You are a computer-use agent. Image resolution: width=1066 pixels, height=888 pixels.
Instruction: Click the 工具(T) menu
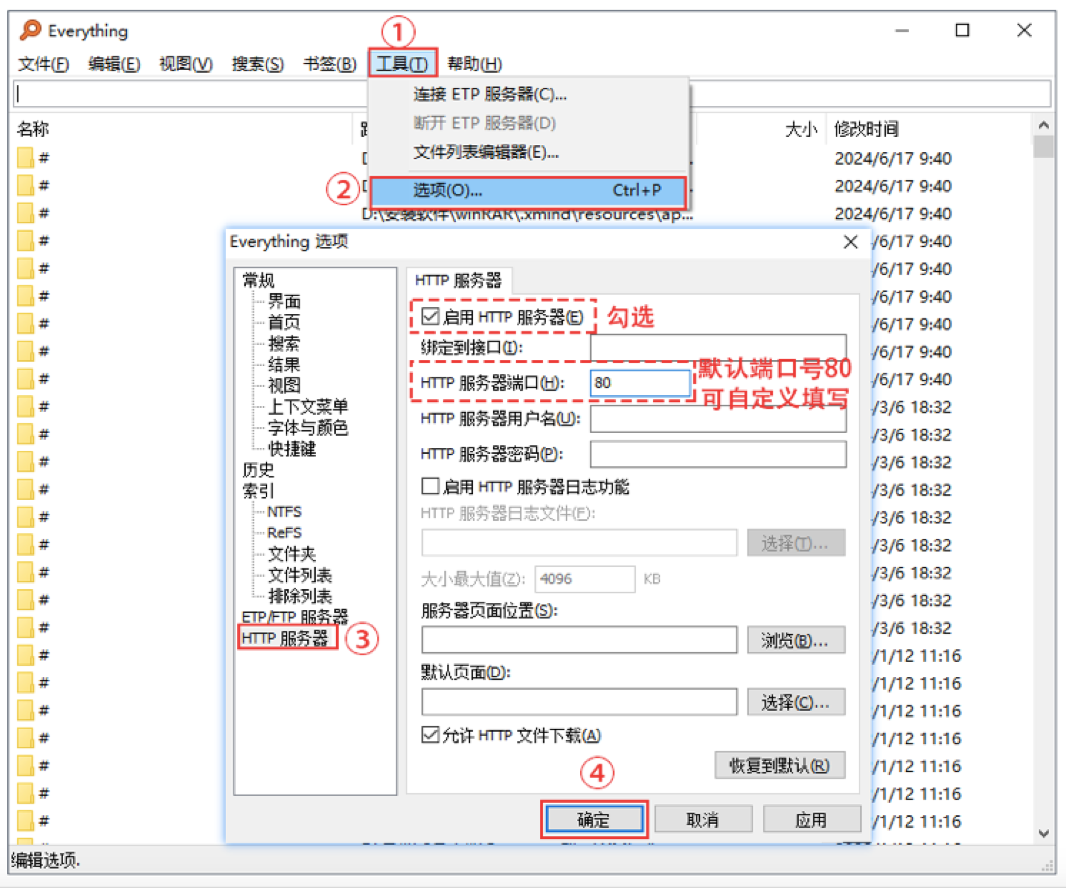(x=402, y=64)
